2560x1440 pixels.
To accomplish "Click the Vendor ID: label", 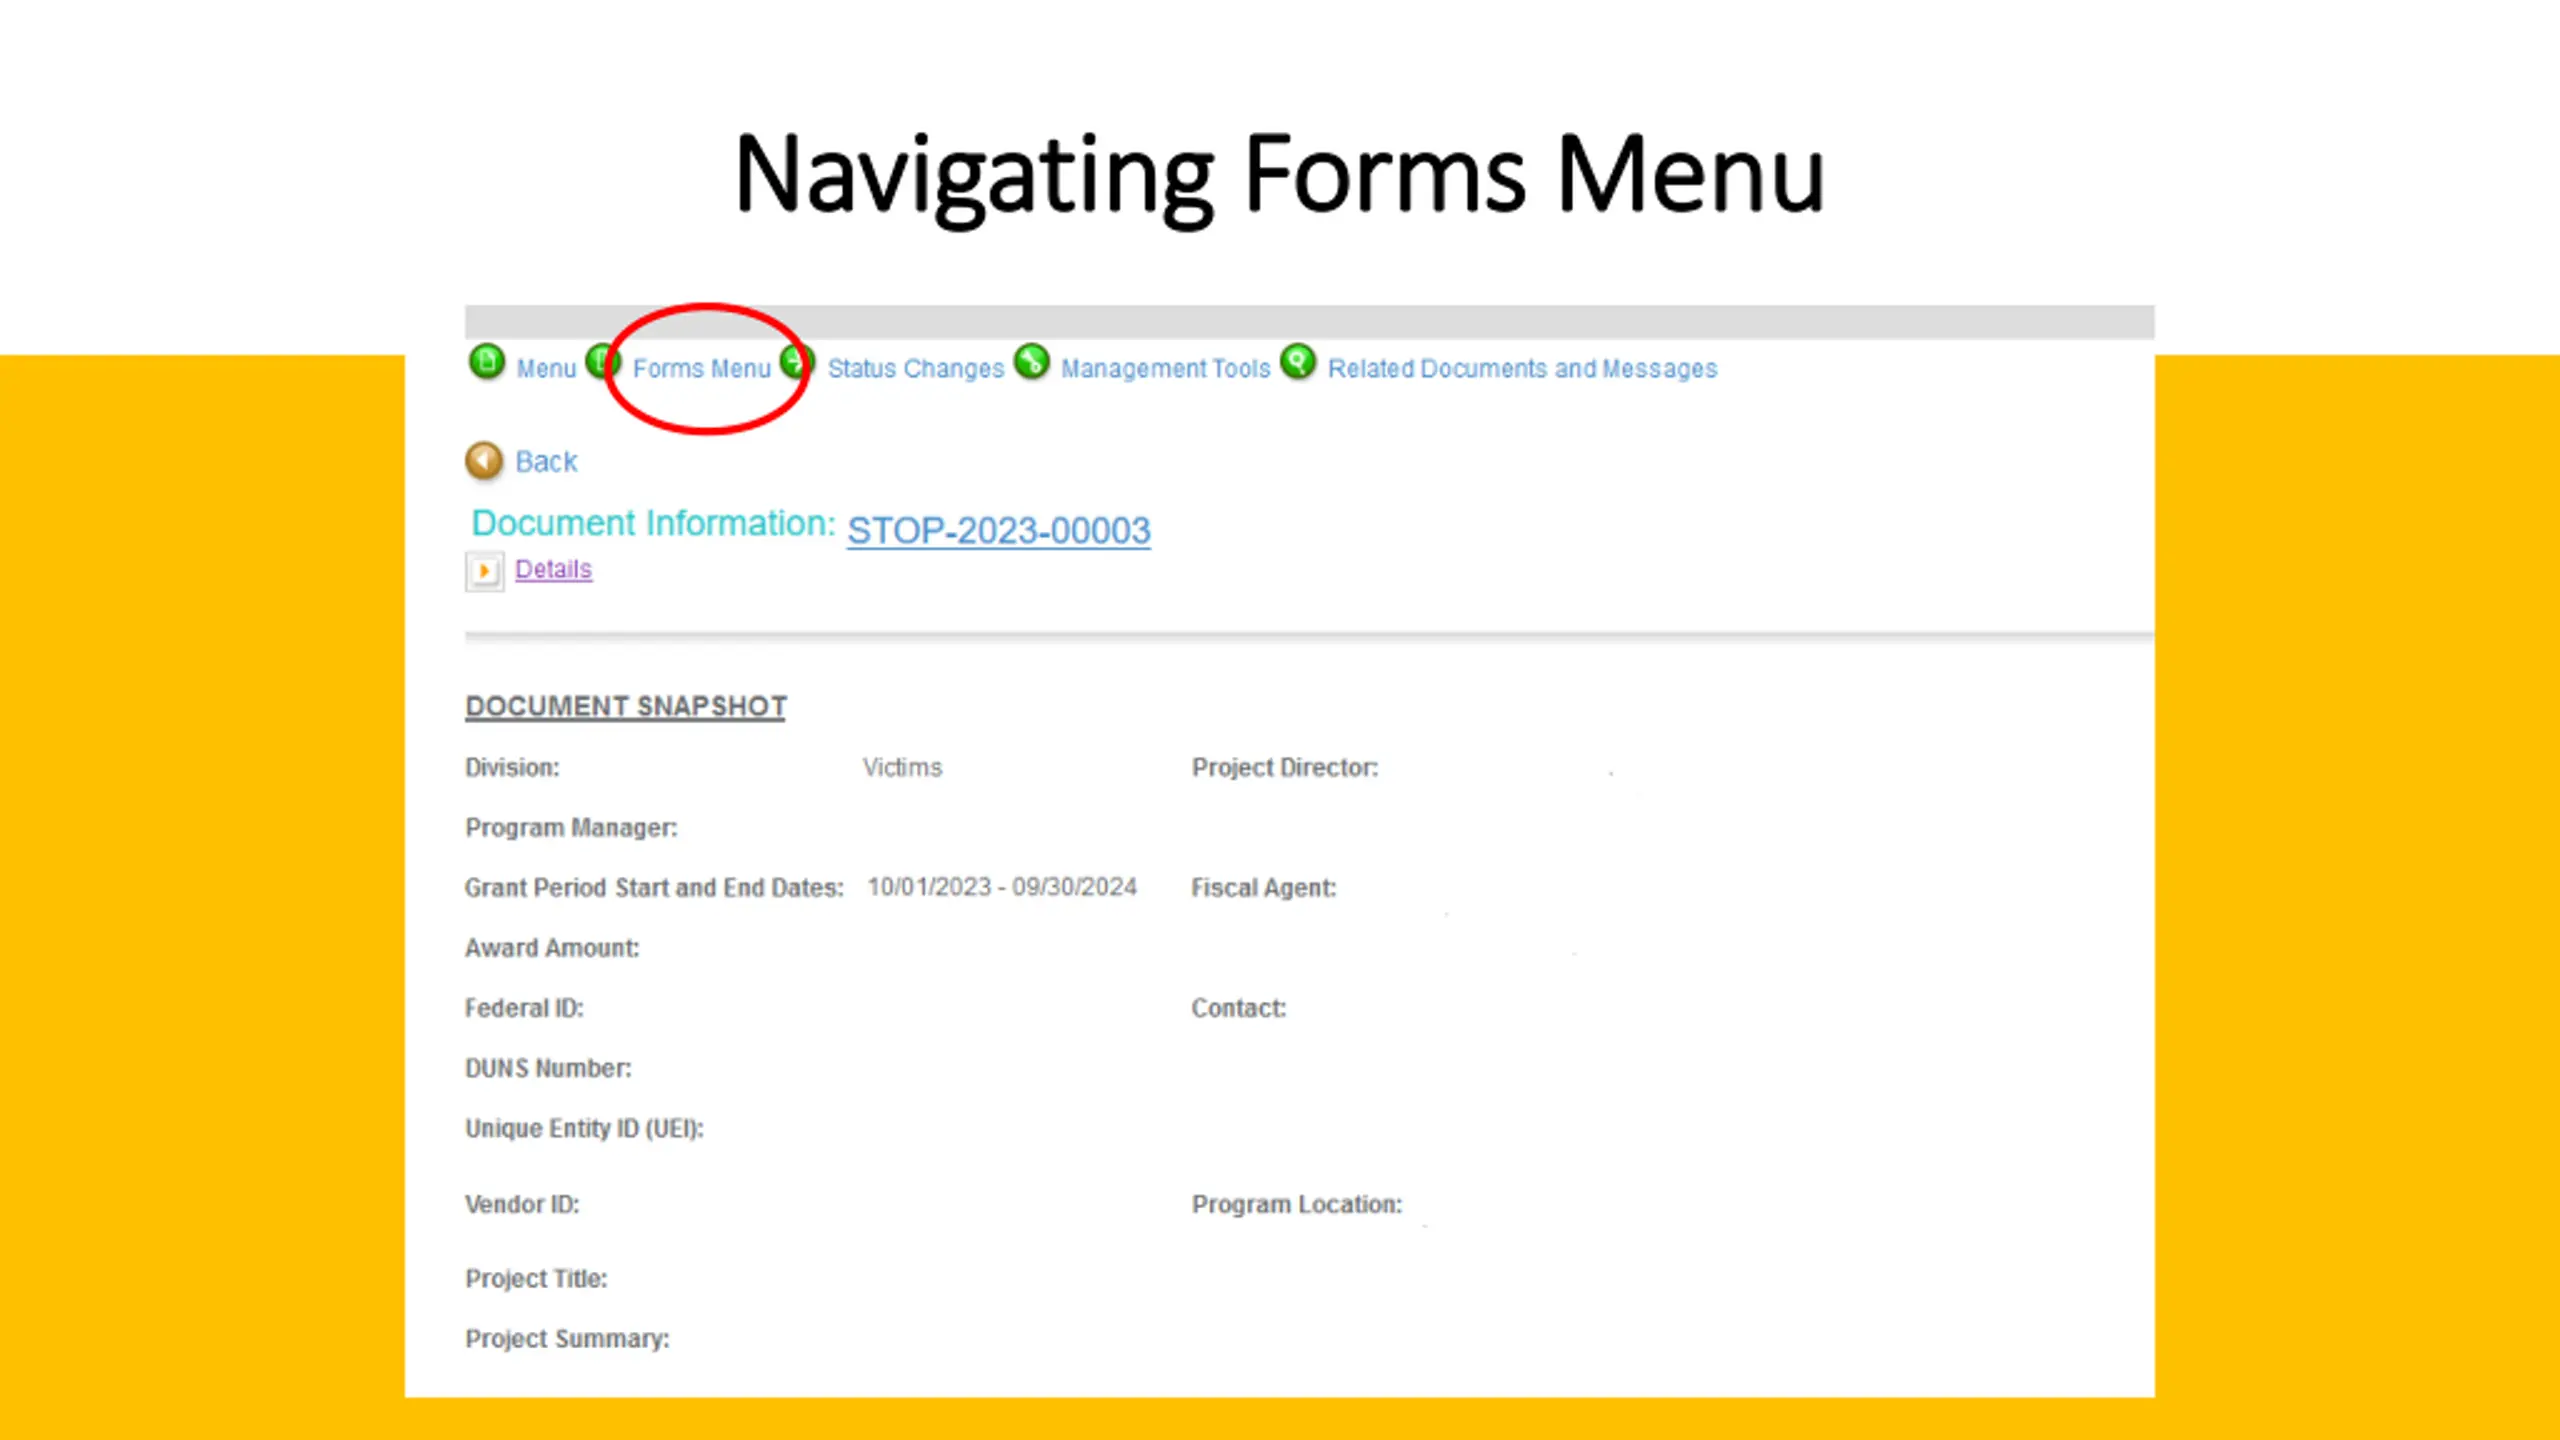I will point(522,1204).
